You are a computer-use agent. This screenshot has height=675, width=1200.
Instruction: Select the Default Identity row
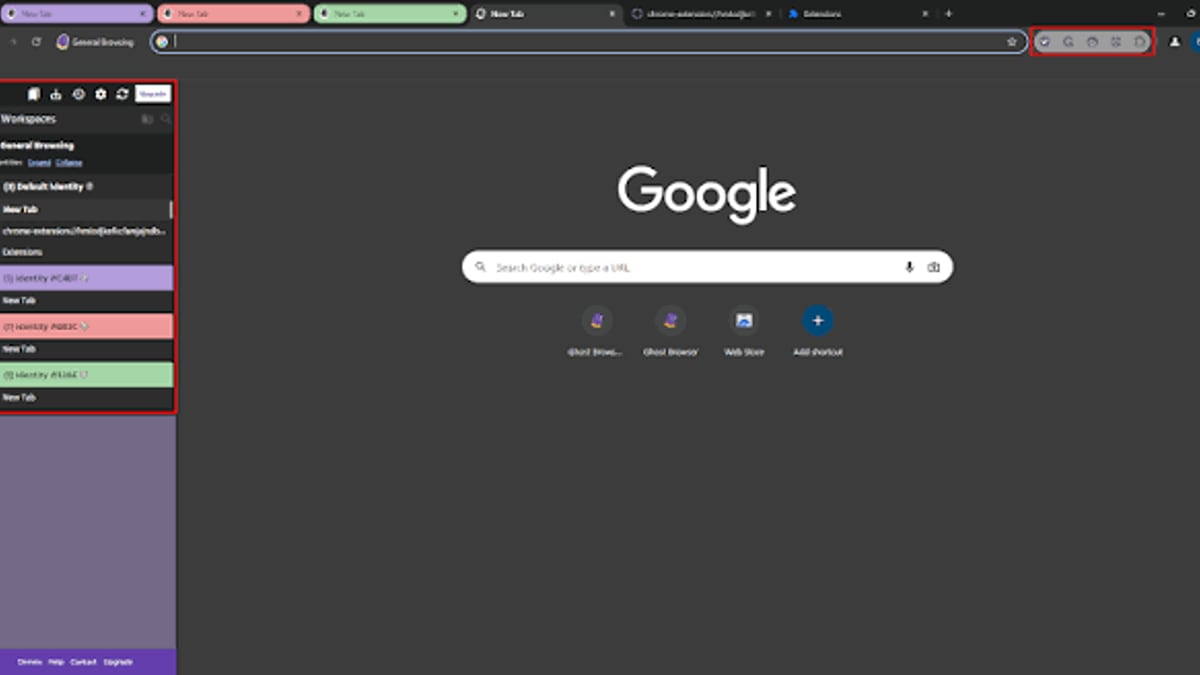[86, 187]
